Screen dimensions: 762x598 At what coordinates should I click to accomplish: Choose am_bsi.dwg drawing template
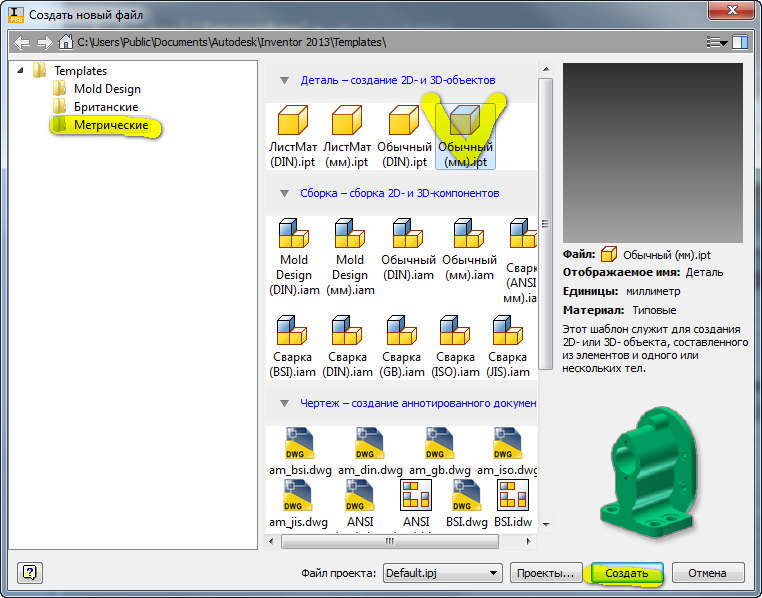300,452
